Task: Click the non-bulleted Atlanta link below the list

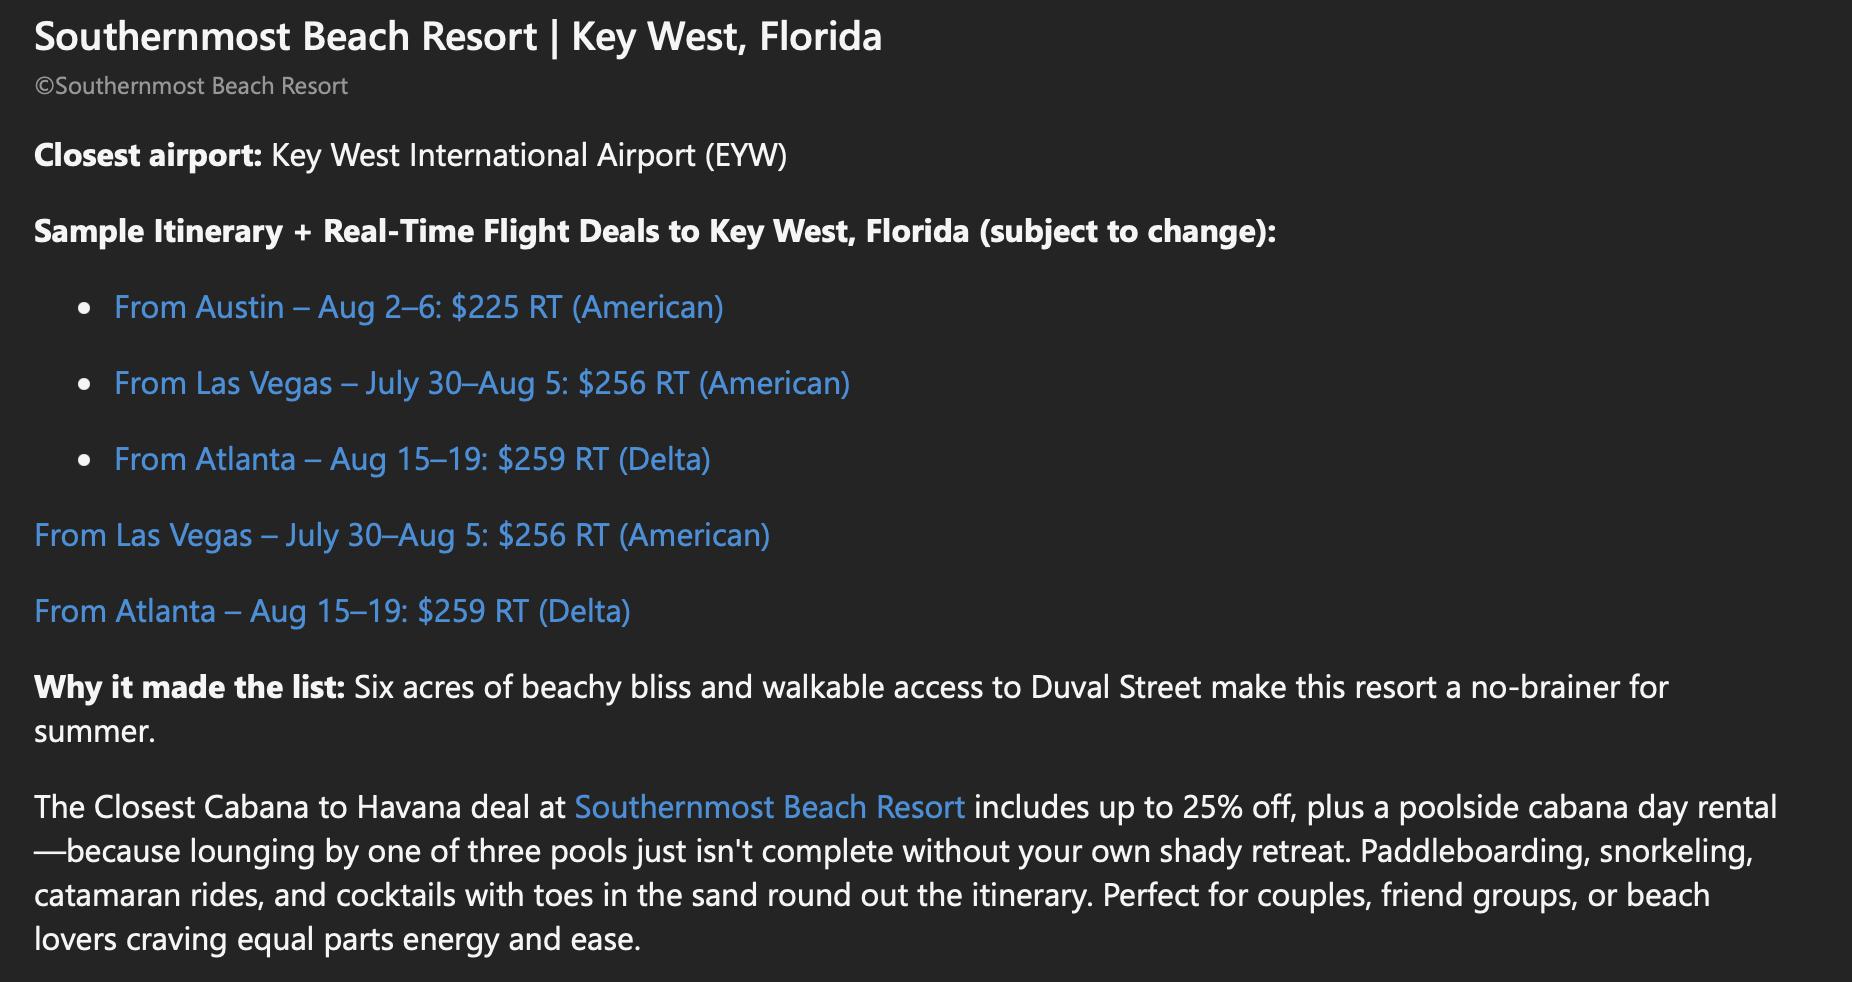Action: click(332, 611)
